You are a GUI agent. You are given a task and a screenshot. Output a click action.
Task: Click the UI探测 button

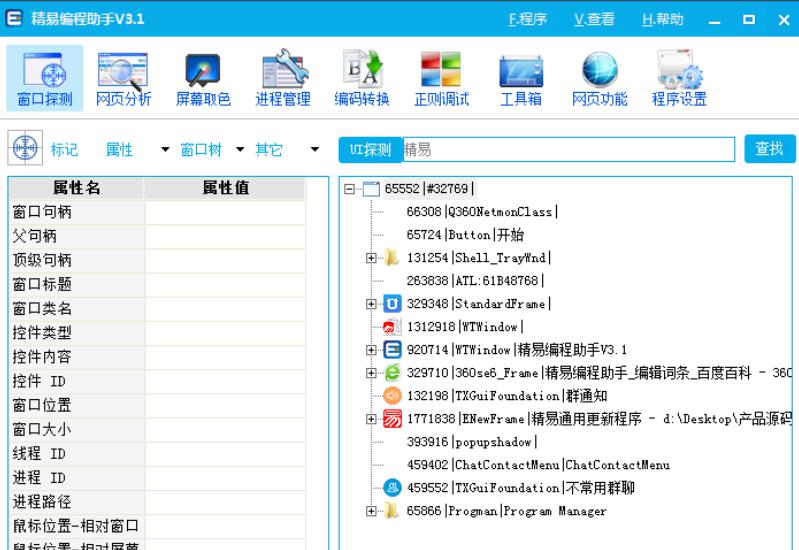(370, 149)
